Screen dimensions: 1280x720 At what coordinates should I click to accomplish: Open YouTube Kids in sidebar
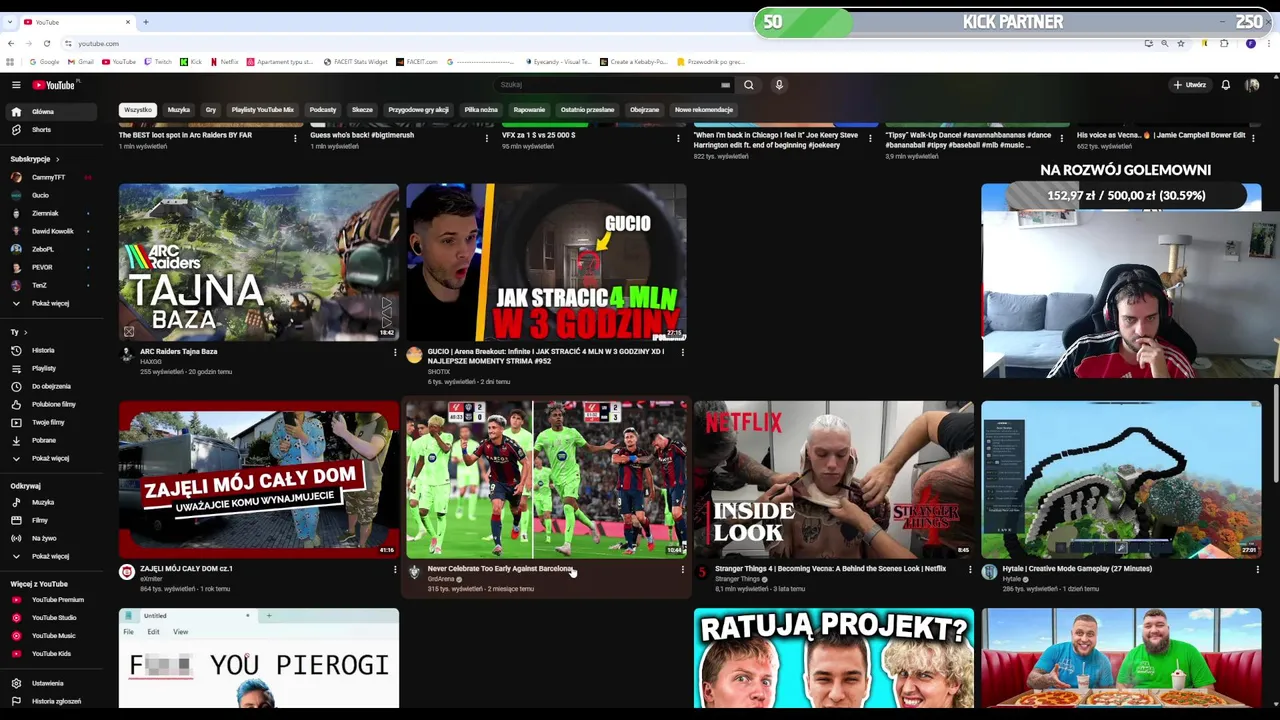point(50,654)
